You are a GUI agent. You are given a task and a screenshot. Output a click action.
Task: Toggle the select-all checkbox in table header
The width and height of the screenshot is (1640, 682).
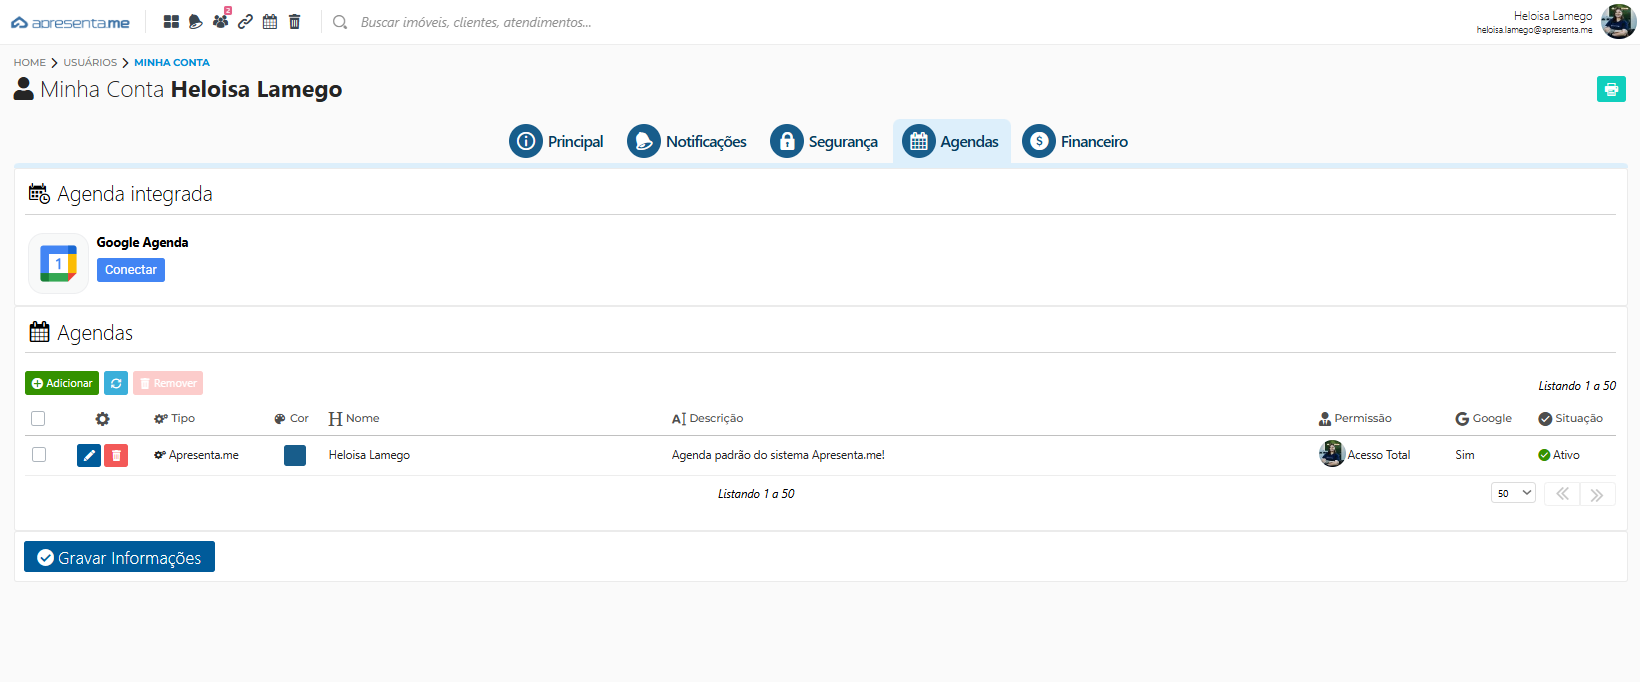38,419
